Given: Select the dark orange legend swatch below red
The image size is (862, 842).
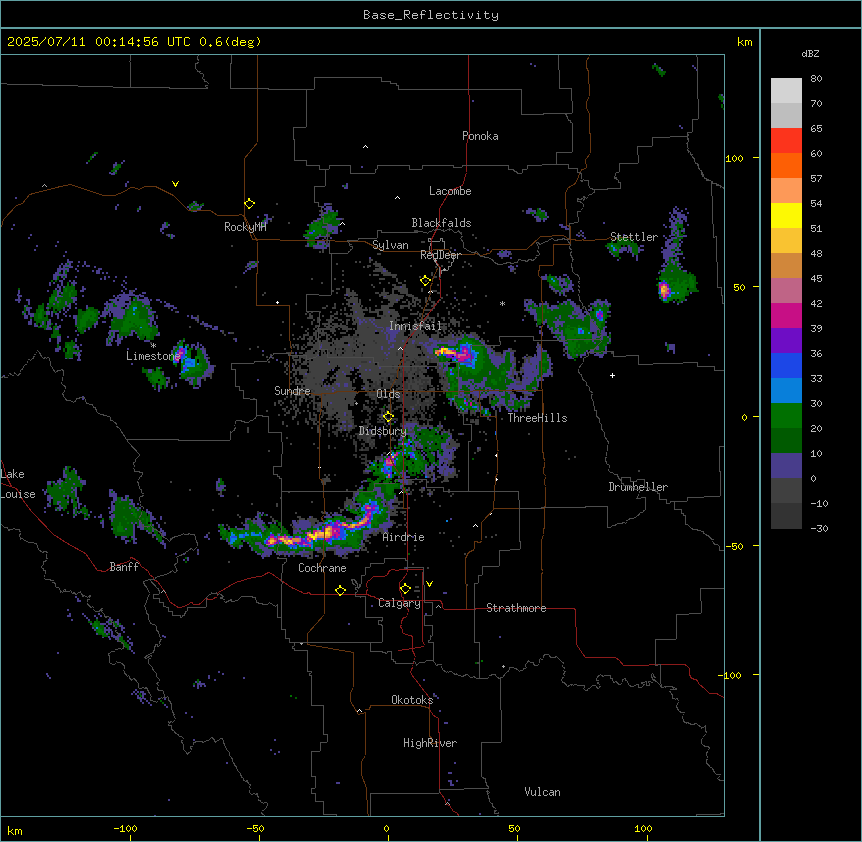Looking at the screenshot, I should click(786, 165).
